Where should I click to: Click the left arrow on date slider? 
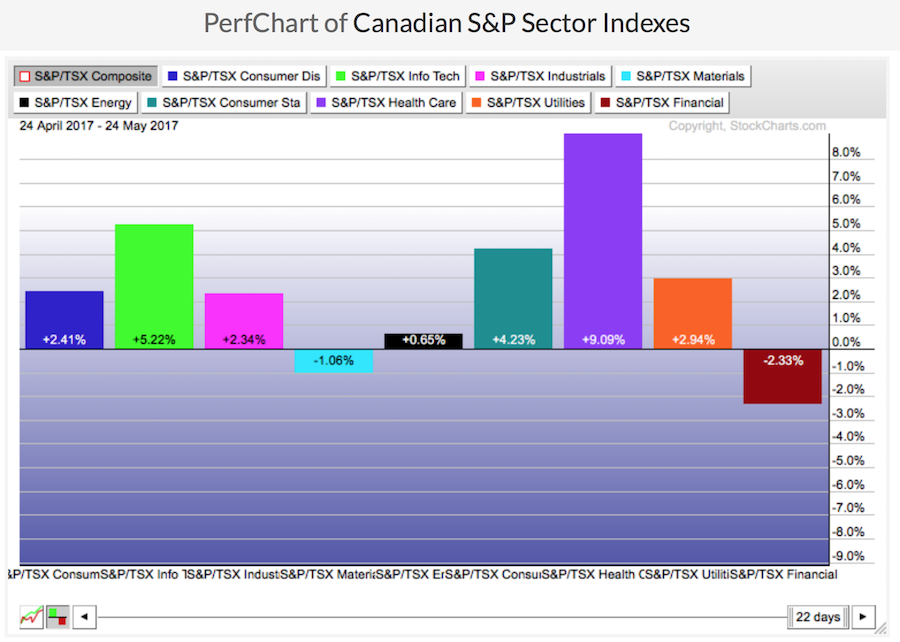pos(85,616)
